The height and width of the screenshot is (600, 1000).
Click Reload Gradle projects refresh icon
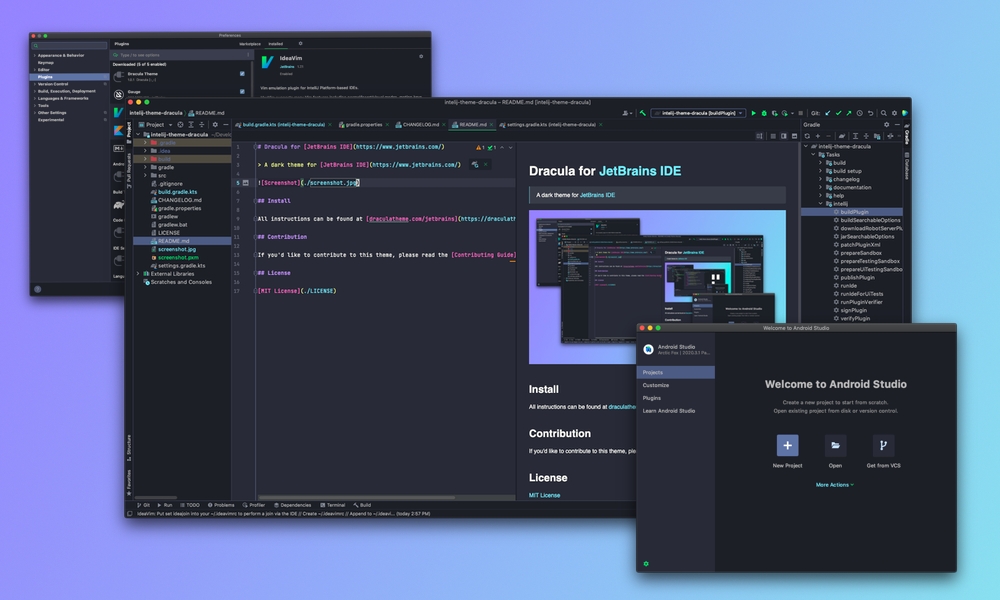(x=807, y=136)
